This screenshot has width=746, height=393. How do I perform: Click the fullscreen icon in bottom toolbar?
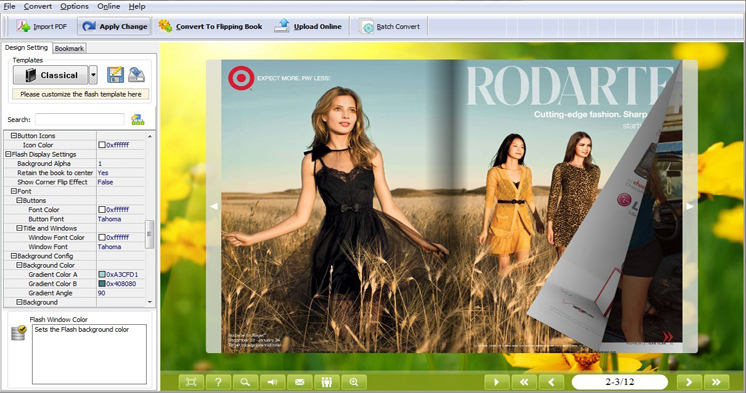tap(191, 382)
